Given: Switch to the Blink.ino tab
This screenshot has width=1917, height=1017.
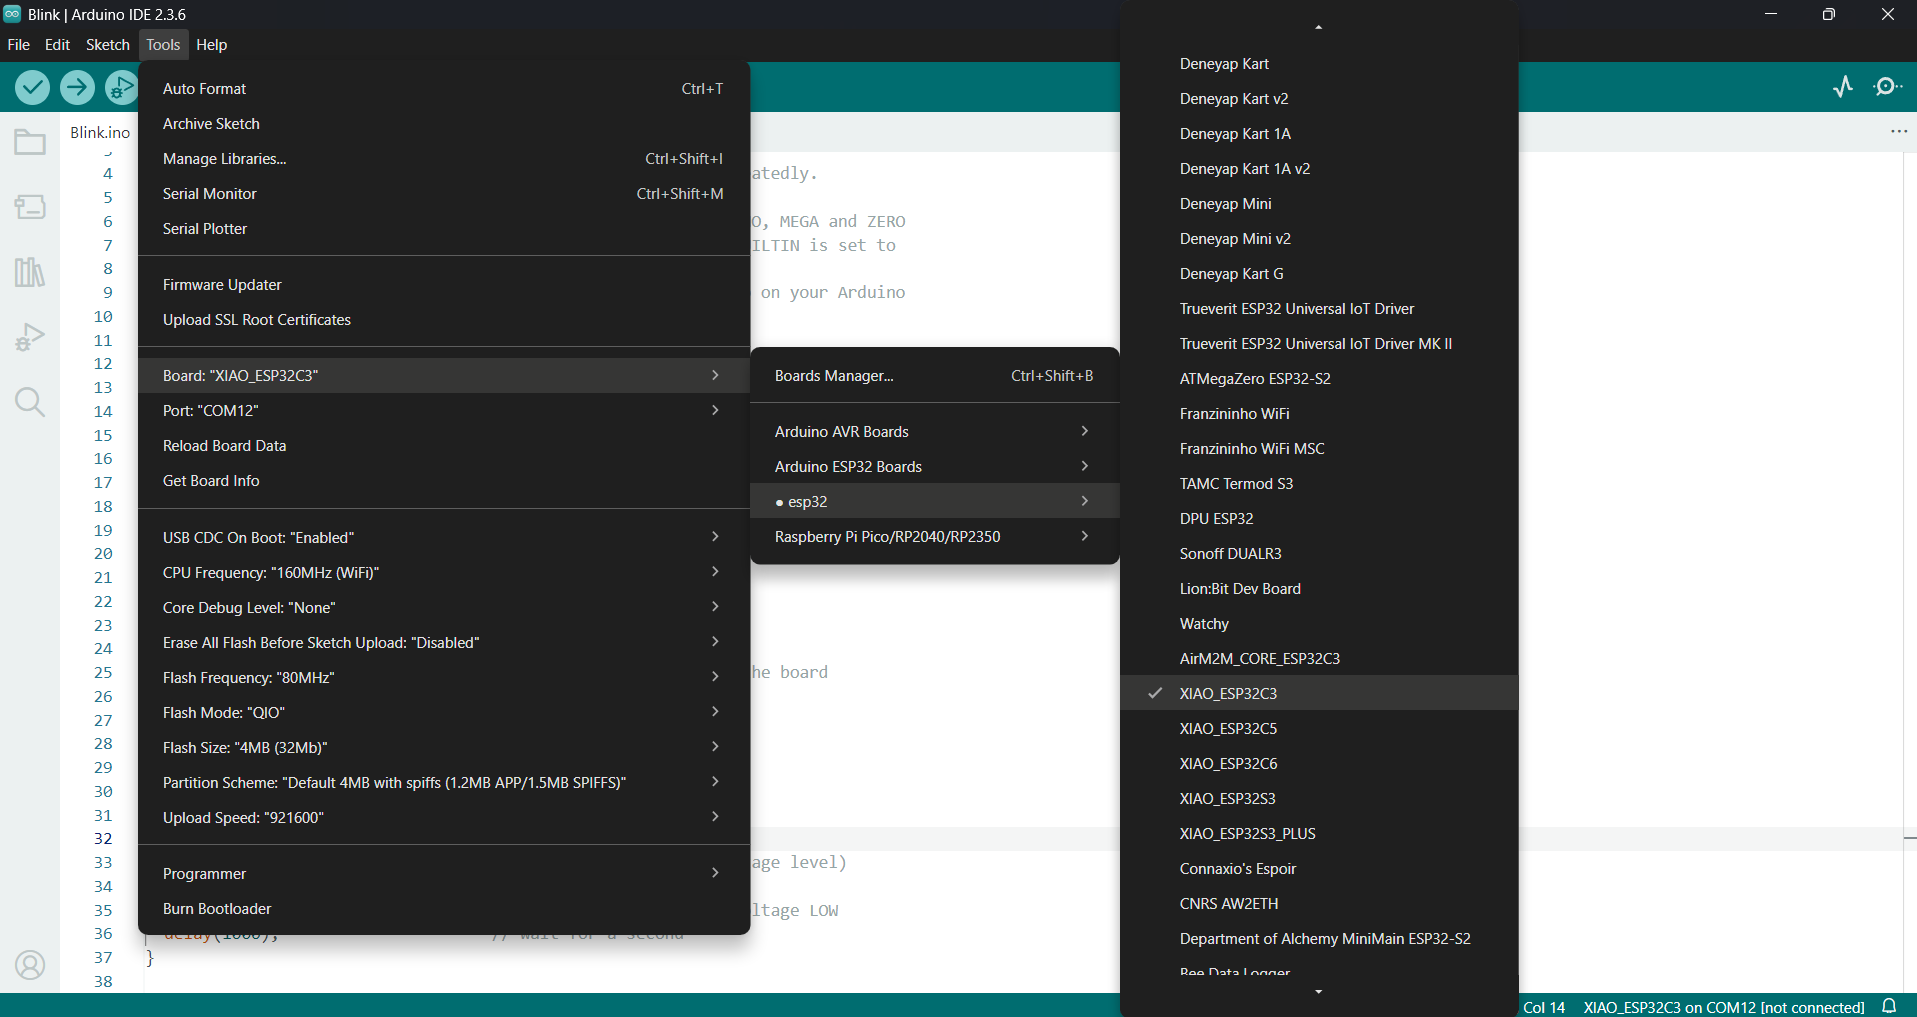Looking at the screenshot, I should 100,132.
